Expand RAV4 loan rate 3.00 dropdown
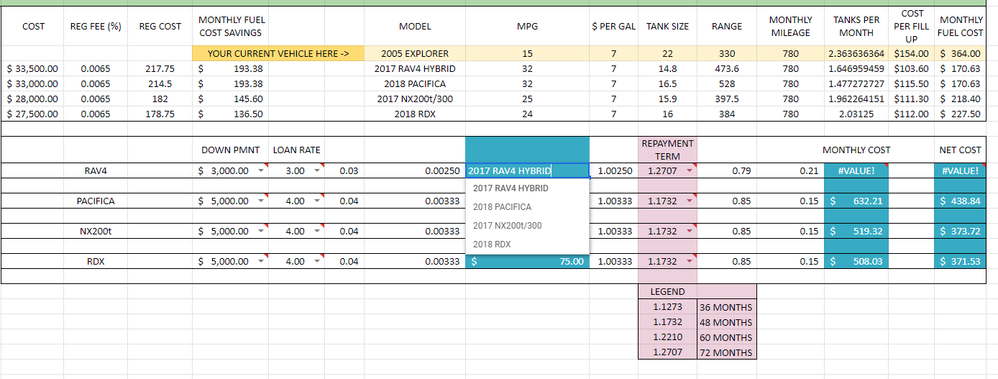Viewport: 998px width, 379px height. pyautogui.click(x=316, y=171)
